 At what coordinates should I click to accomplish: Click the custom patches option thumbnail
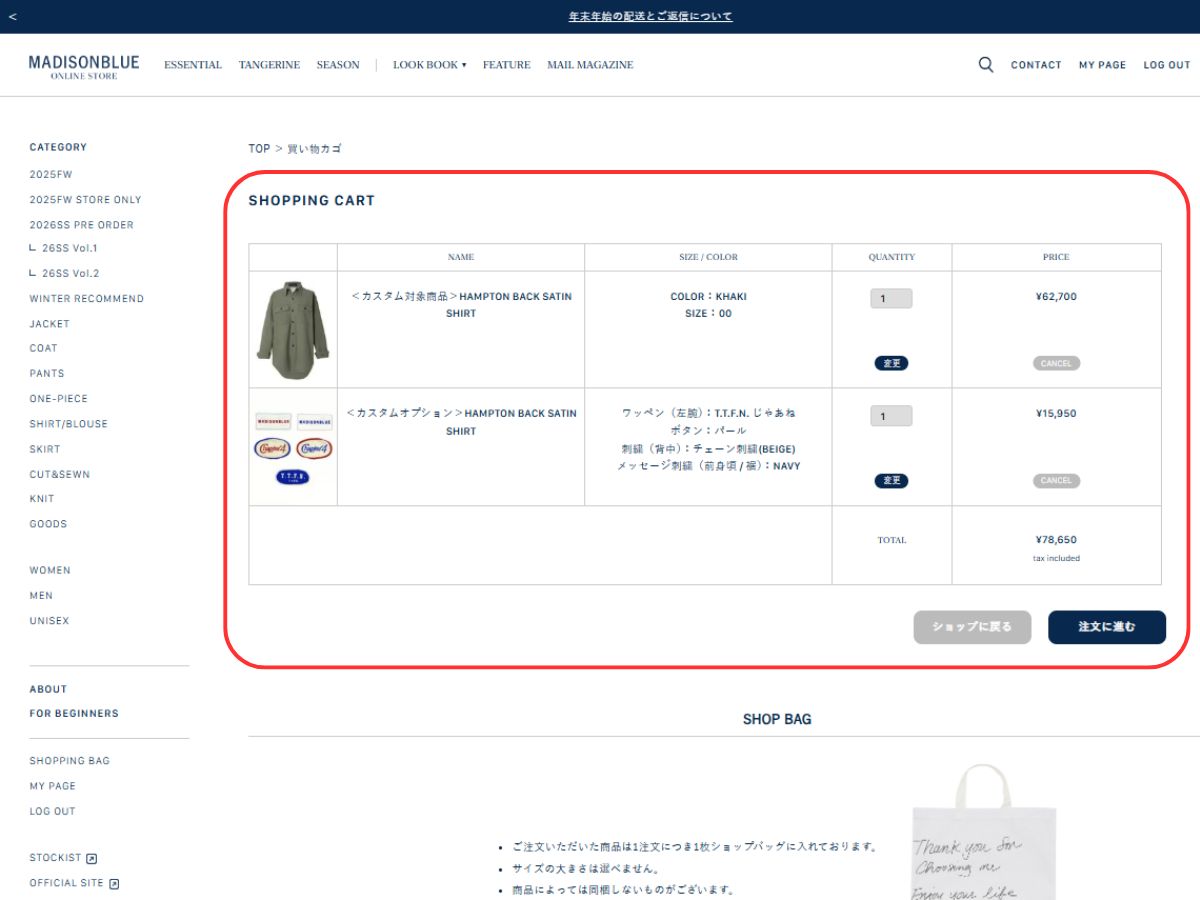293,447
